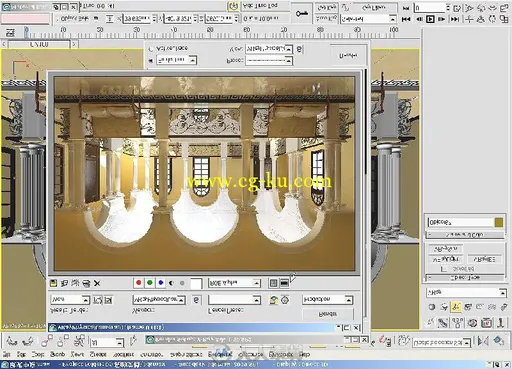Open selection filter dropdown in main toolbar
The image size is (512, 369).
107,342
